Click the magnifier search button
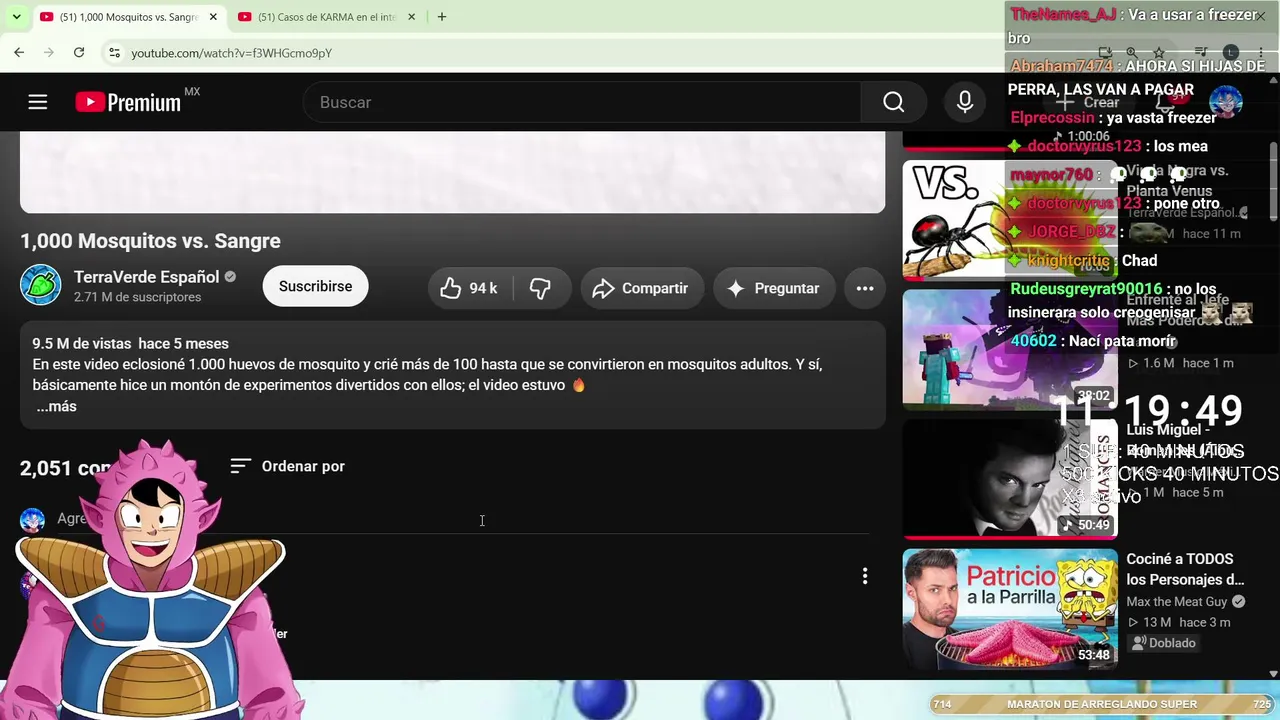Image resolution: width=1280 pixels, height=720 pixels. (893, 102)
